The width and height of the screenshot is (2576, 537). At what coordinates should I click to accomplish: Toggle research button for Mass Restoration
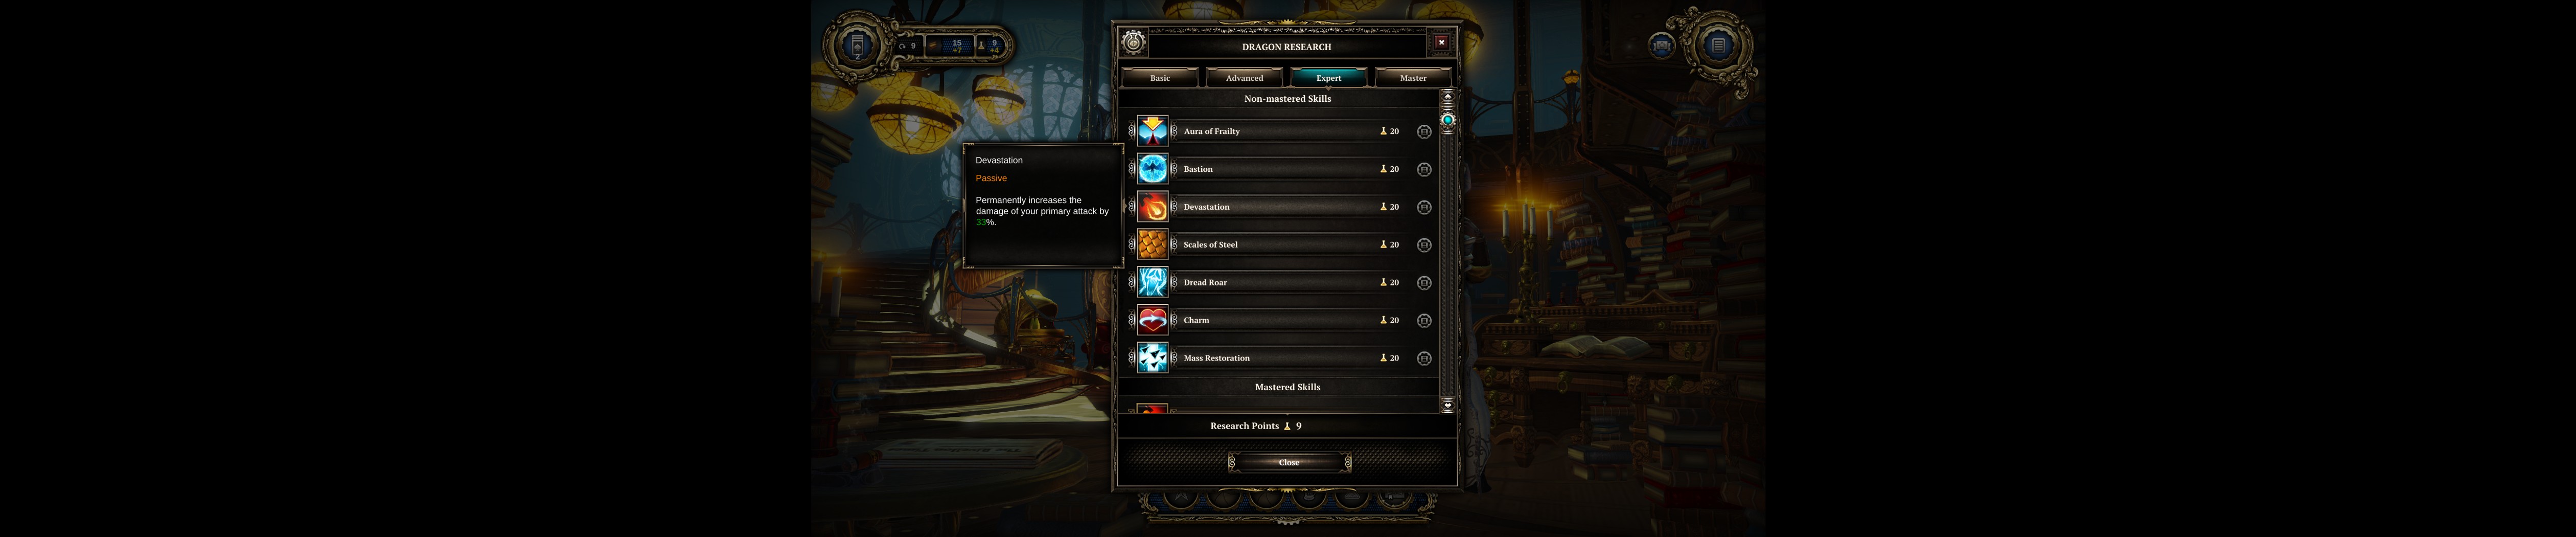pyautogui.click(x=1424, y=358)
